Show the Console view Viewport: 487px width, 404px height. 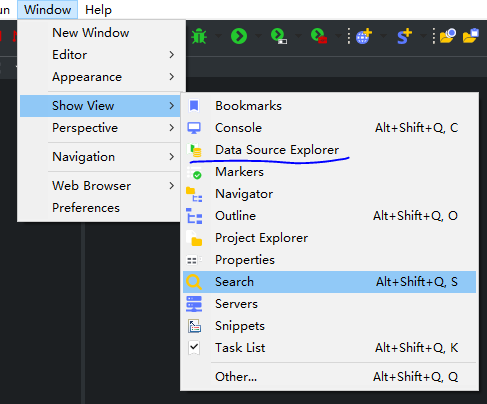(329, 128)
